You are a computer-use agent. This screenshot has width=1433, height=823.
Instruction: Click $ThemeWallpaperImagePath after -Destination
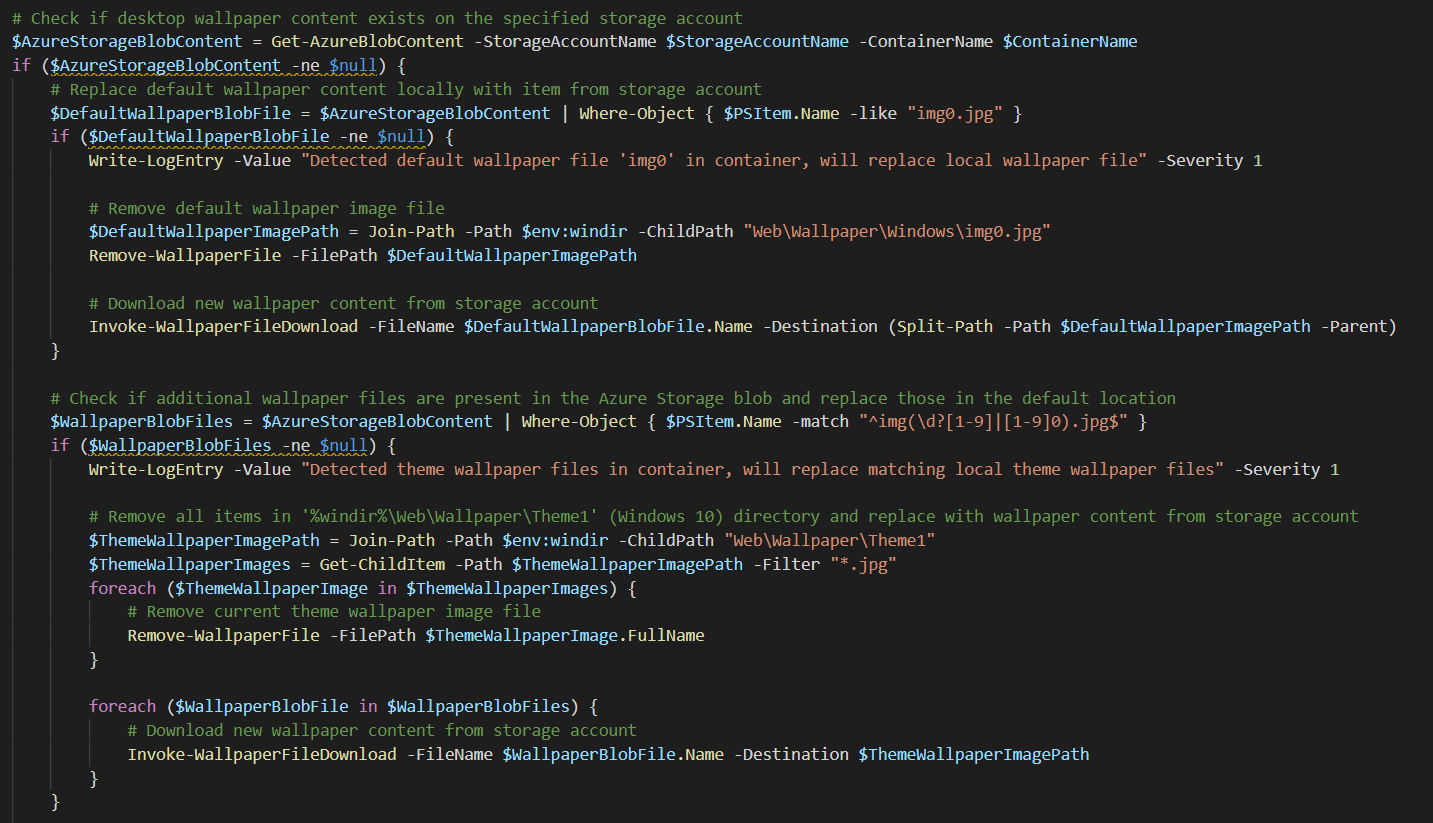click(974, 754)
